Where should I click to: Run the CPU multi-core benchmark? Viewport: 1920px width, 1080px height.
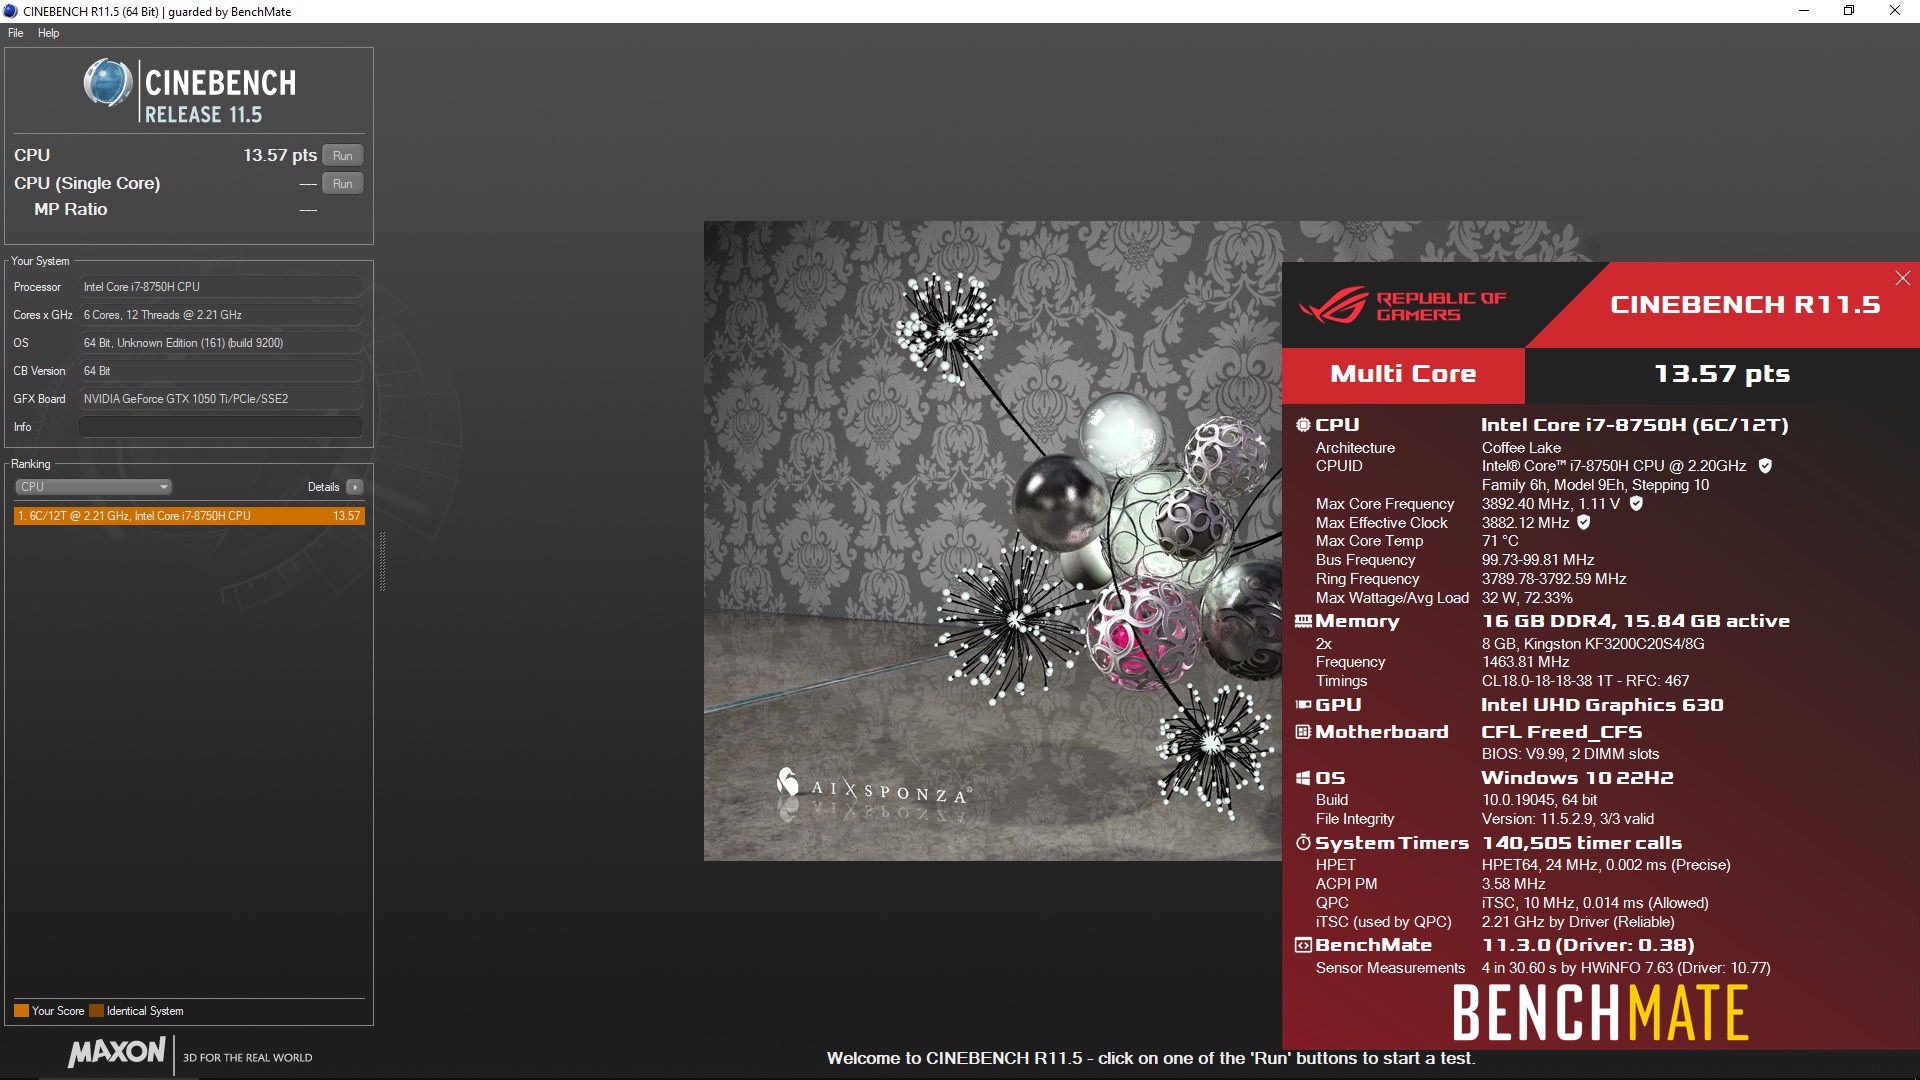tap(342, 155)
